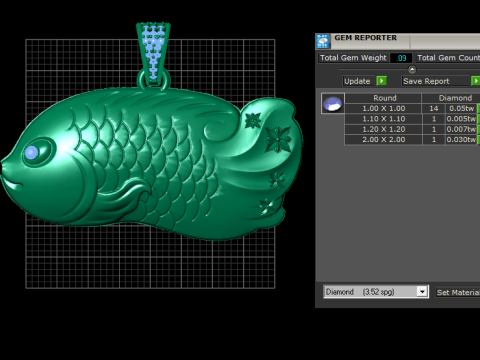Click the 0.030tw weight cell
Screen dimensions: 480x360
pyautogui.click(x=461, y=139)
